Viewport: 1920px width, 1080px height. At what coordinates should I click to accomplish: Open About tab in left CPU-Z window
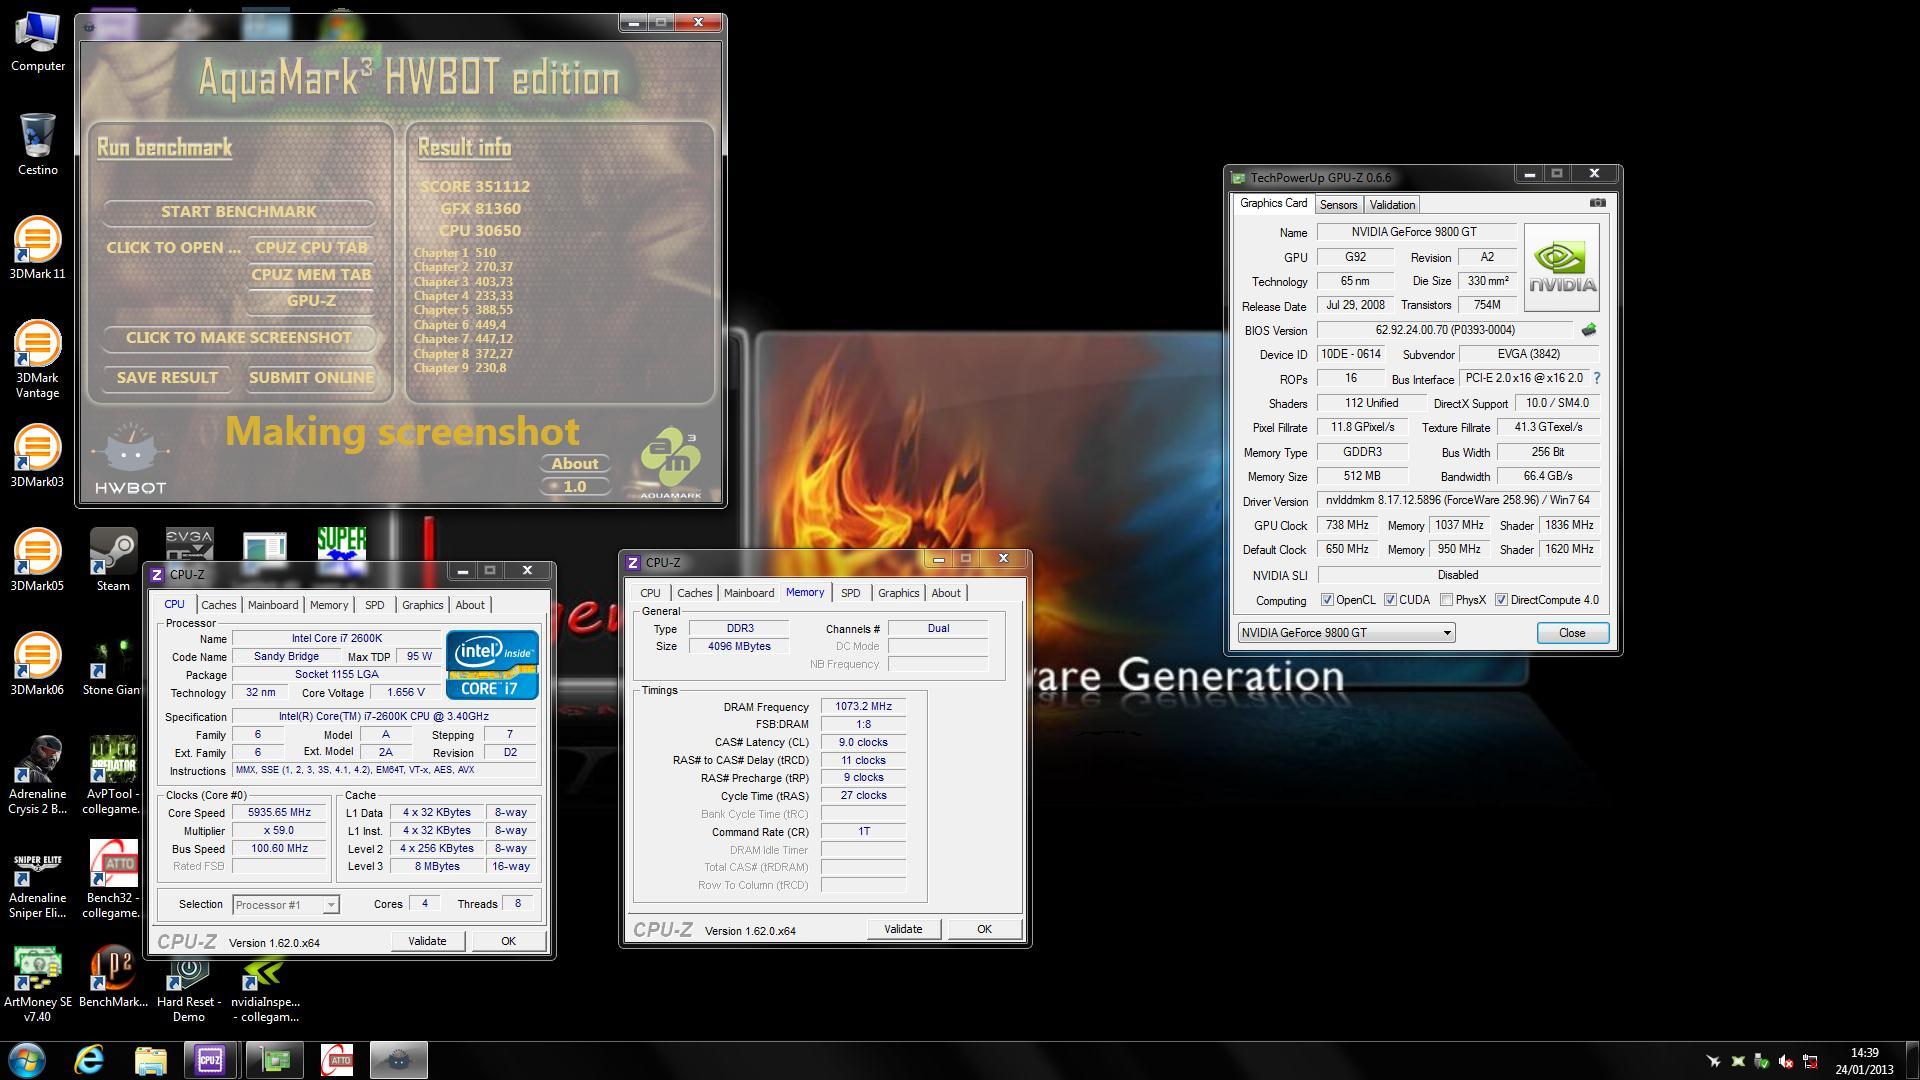point(470,605)
